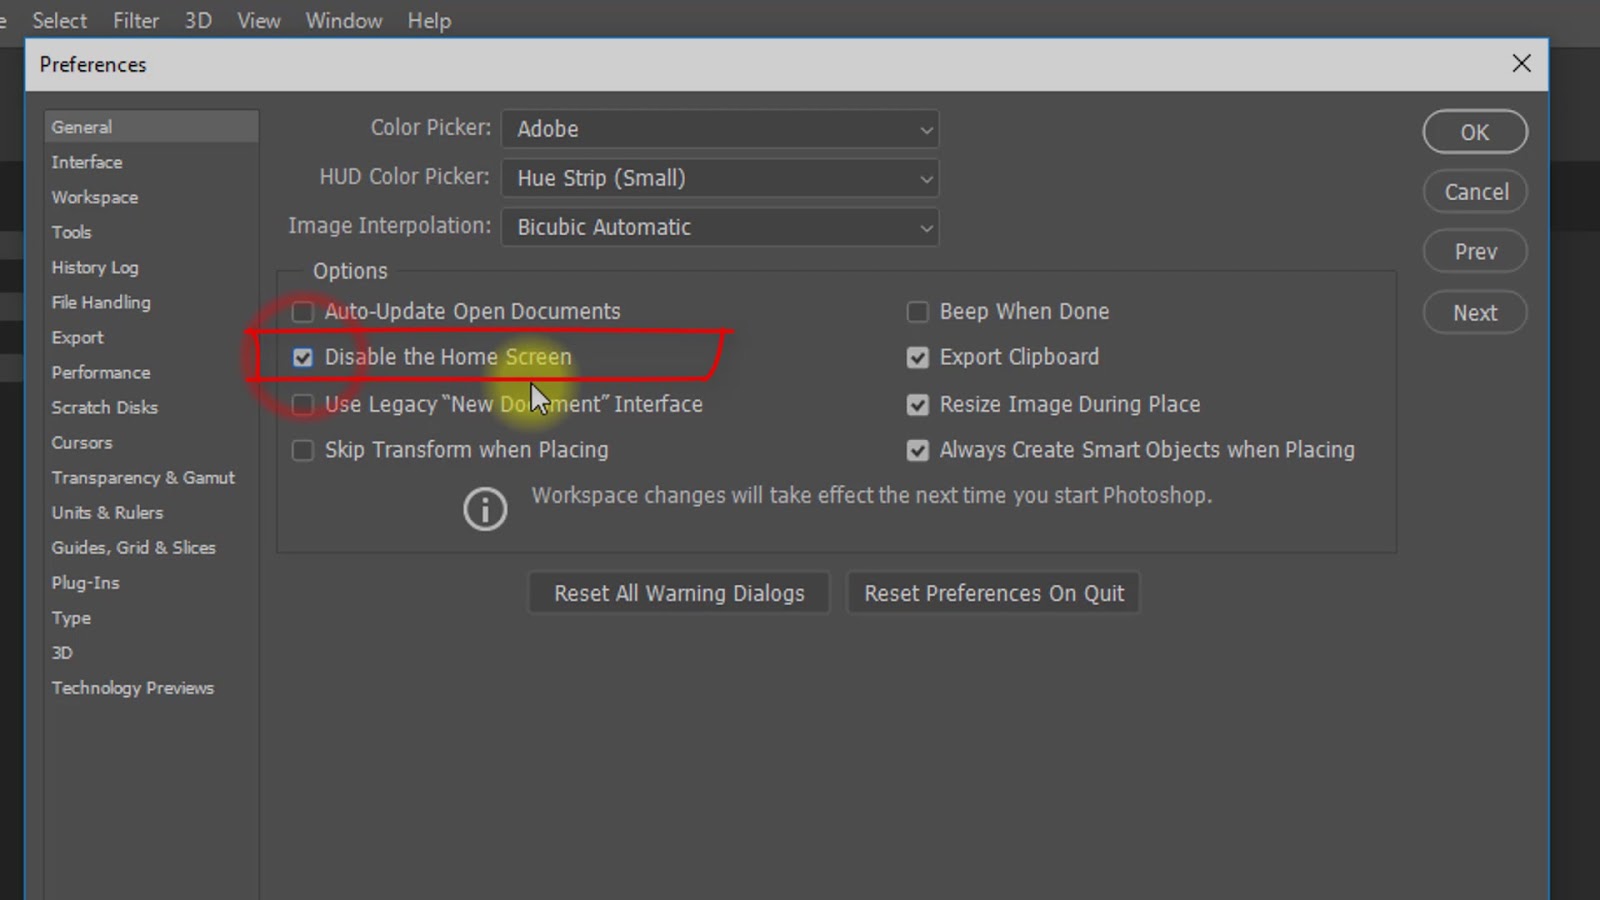Click Reset All Warning Dialogs

pos(678,592)
